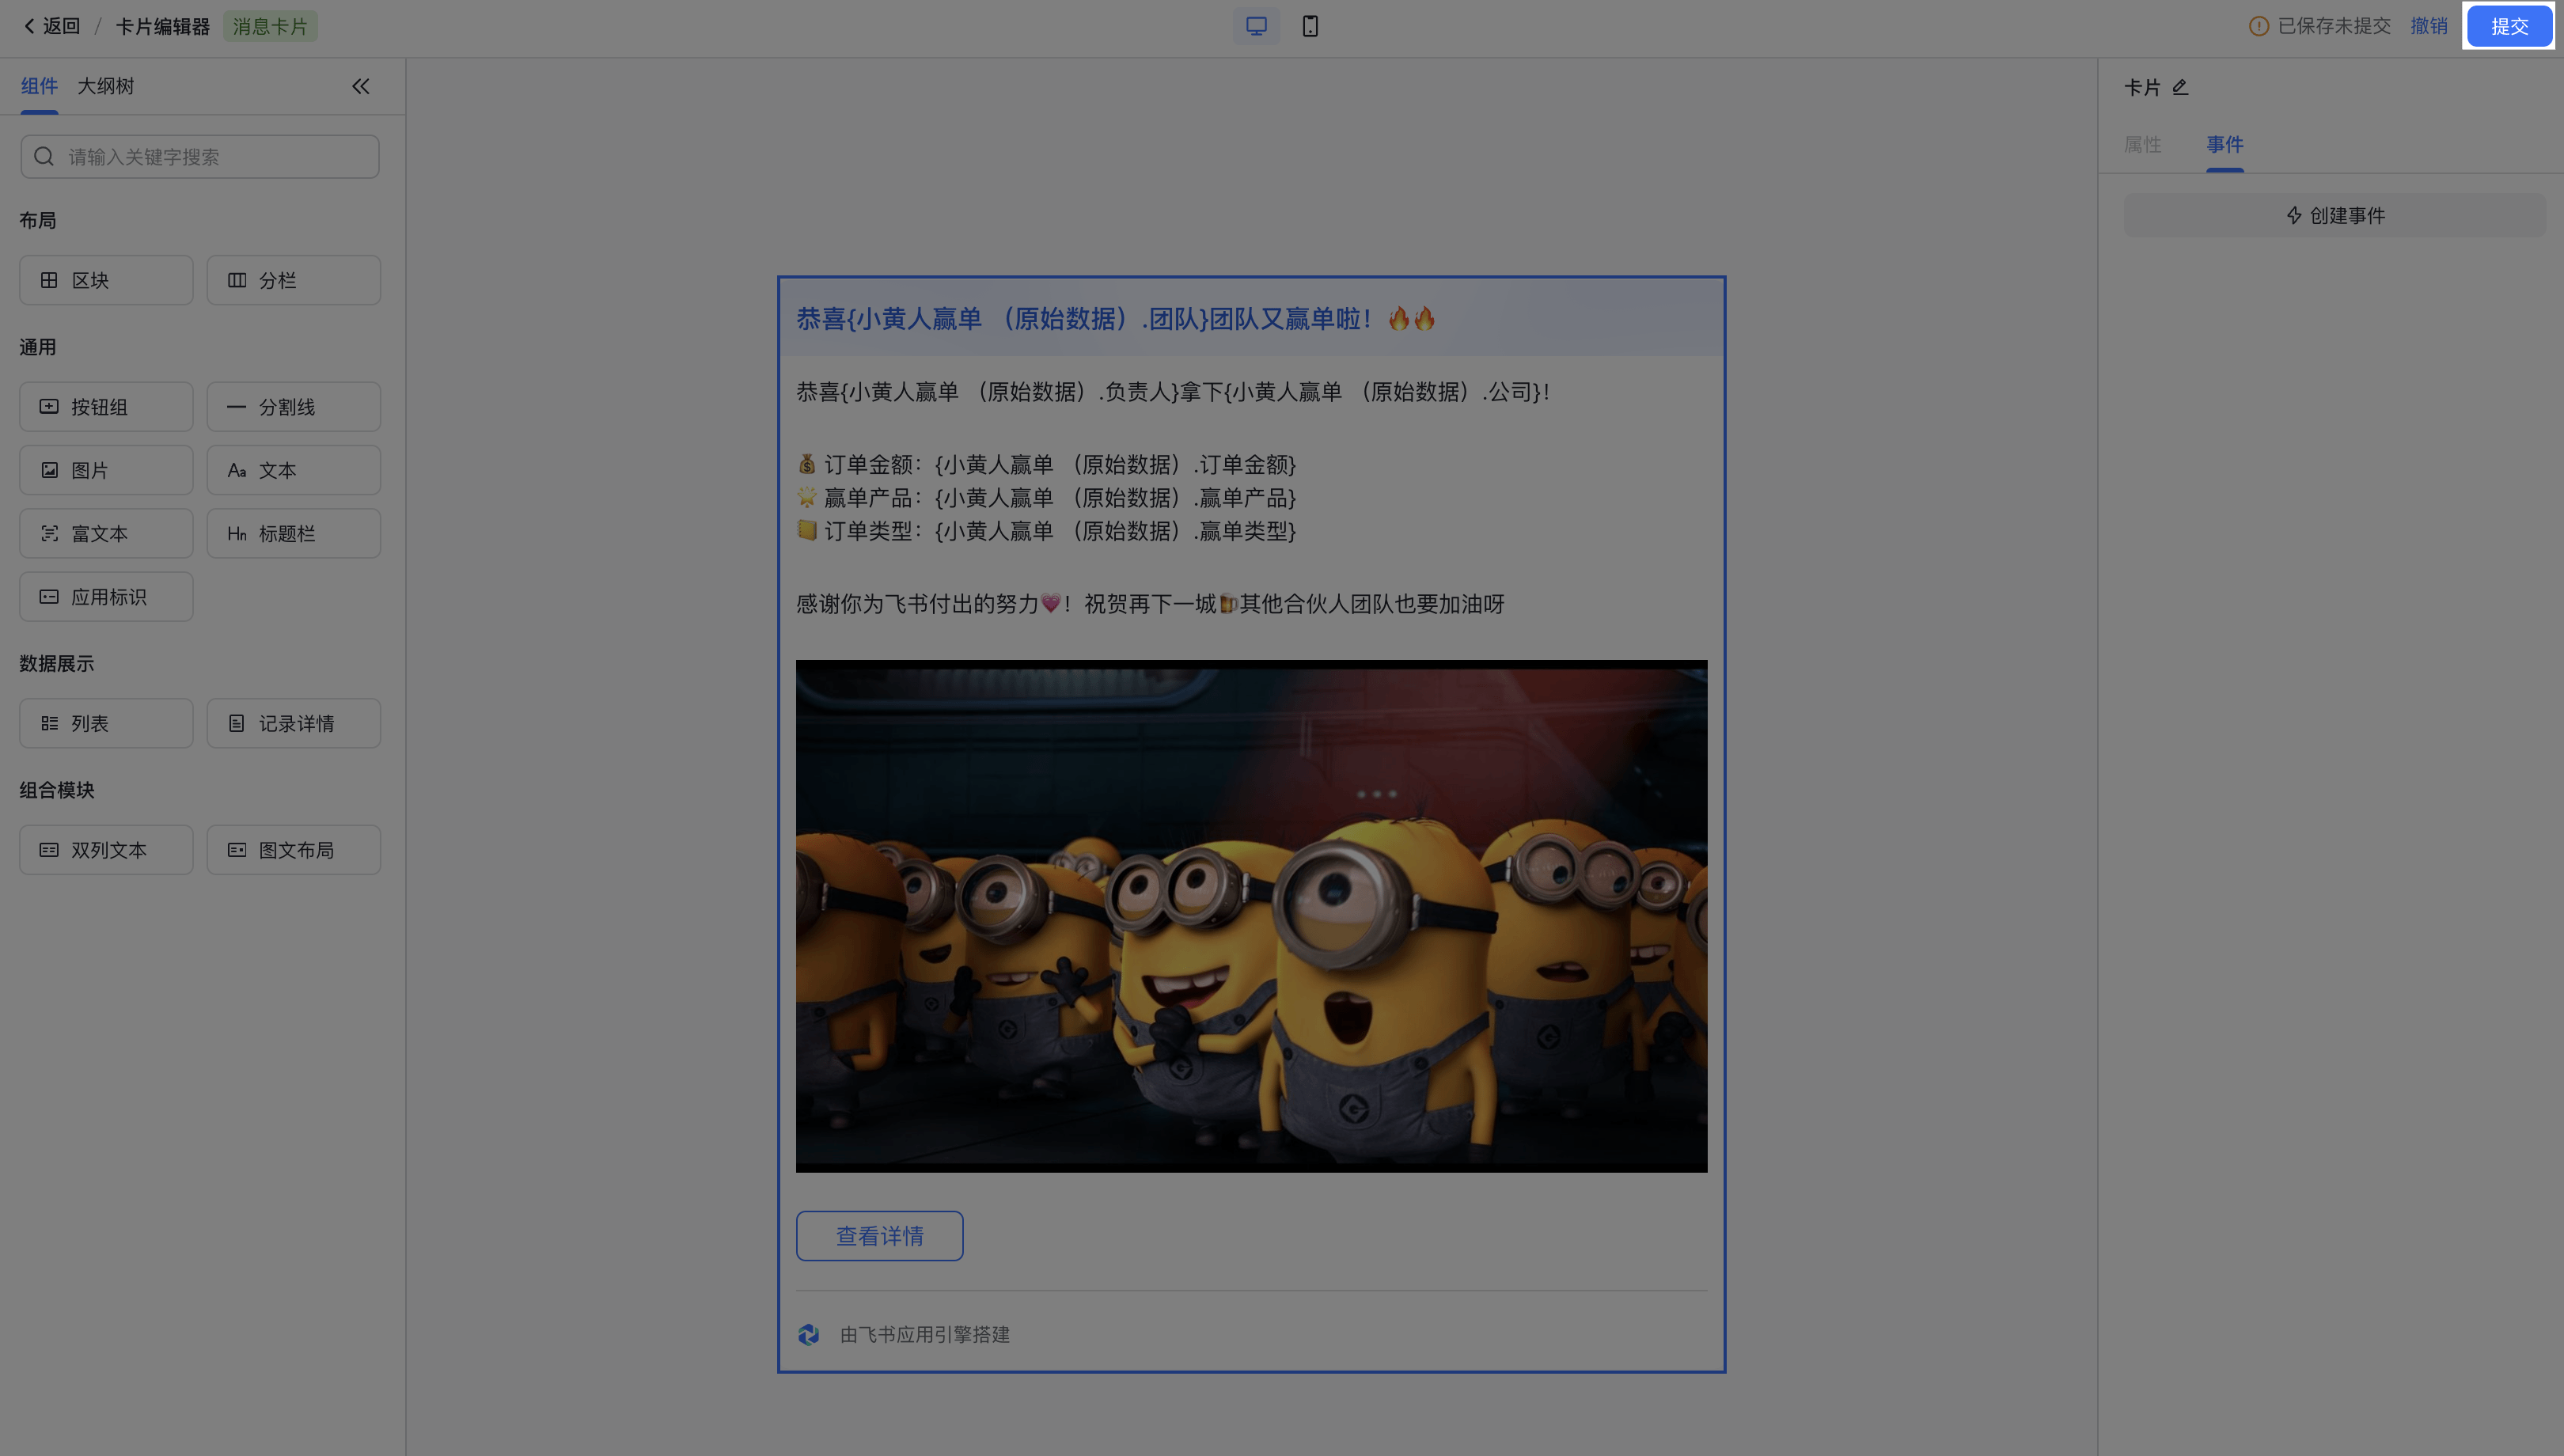Add a 双列文本 two-column text module
This screenshot has height=1456, width=2564.
pyautogui.click(x=106, y=850)
